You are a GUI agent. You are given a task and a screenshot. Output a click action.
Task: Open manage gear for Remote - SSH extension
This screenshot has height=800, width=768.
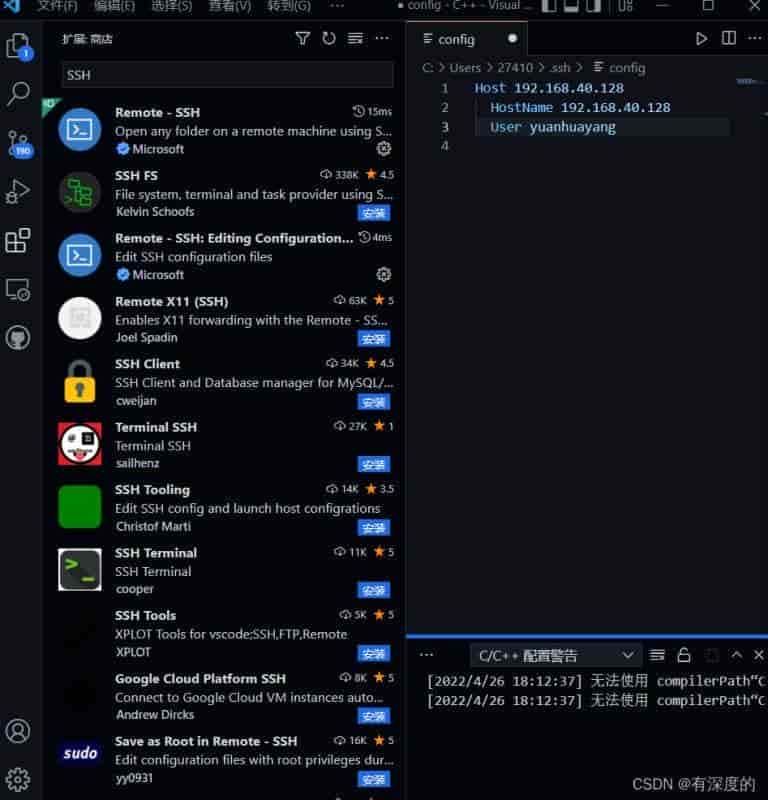pos(383,149)
